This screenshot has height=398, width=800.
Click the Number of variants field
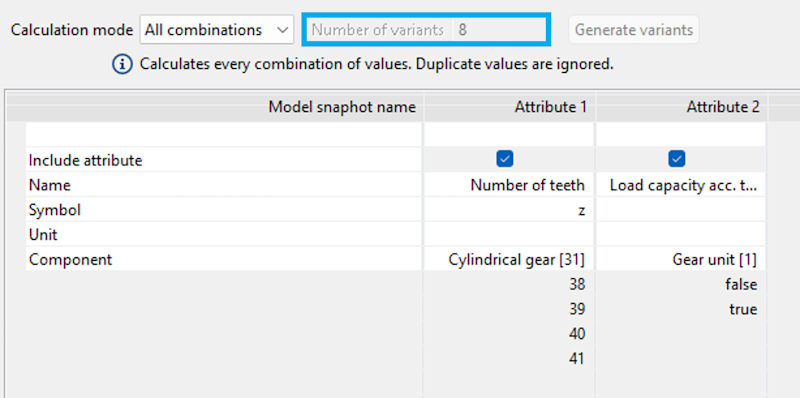tap(426, 30)
